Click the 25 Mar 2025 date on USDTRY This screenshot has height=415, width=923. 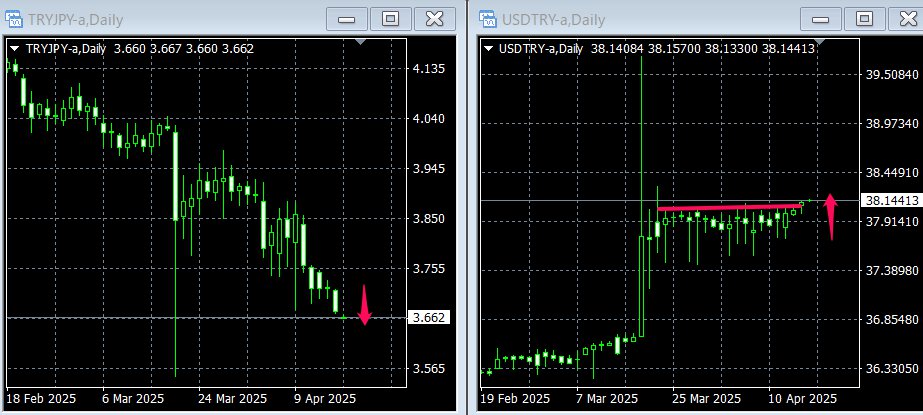[707, 399]
